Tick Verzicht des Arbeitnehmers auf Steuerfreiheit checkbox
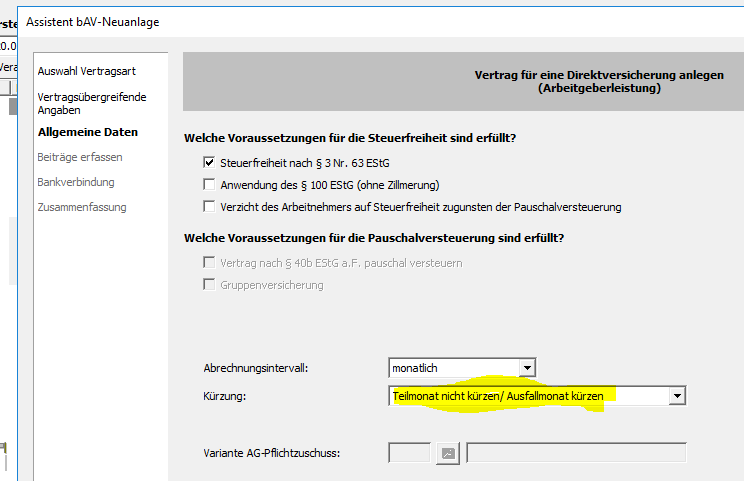 click(x=209, y=207)
